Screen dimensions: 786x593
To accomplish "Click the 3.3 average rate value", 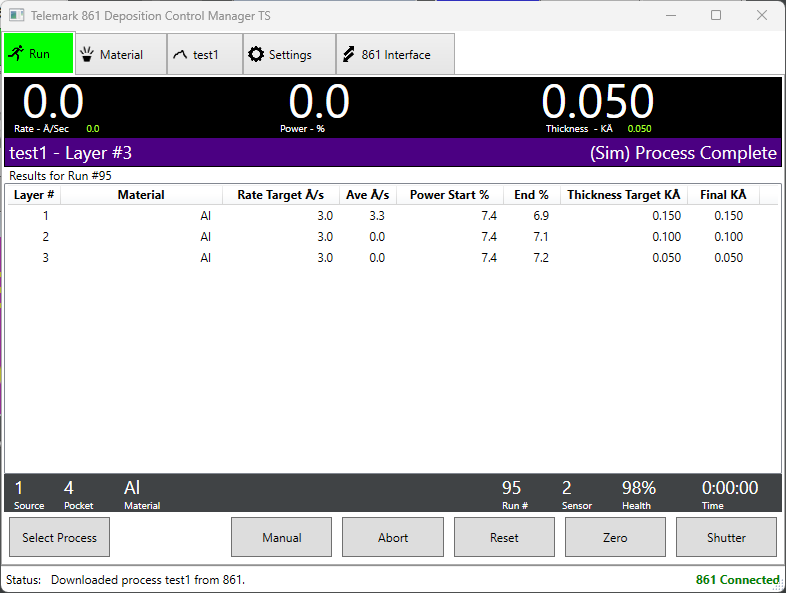I will pos(377,216).
